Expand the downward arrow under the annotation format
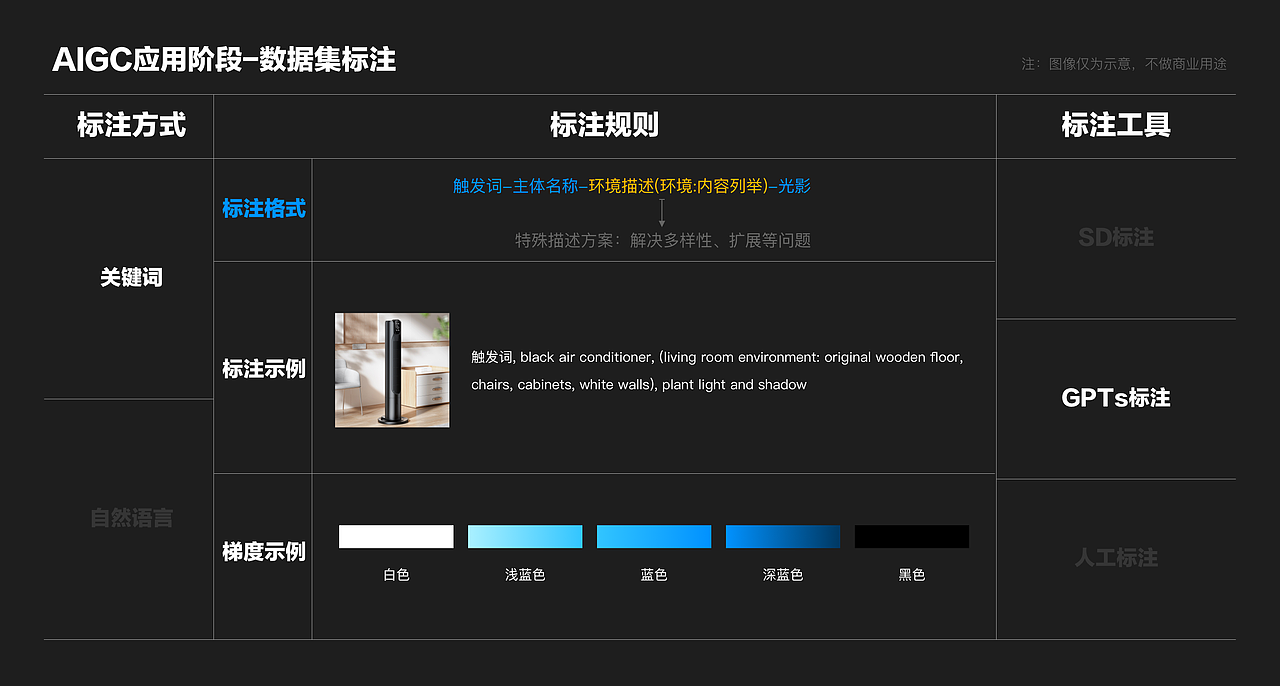Viewport: 1280px width, 686px height. (662, 211)
